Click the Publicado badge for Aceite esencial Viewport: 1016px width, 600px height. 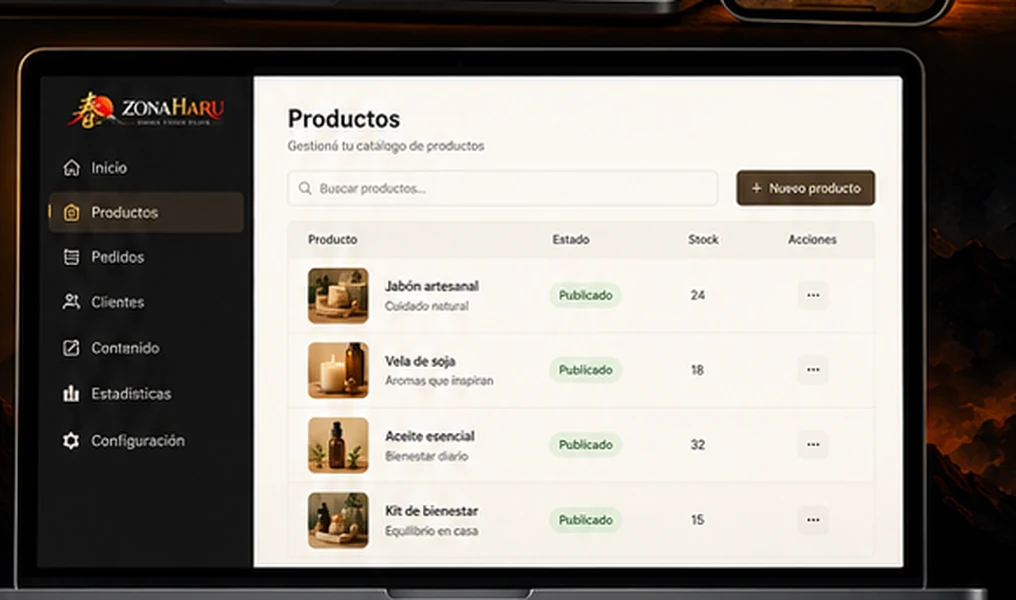(586, 444)
